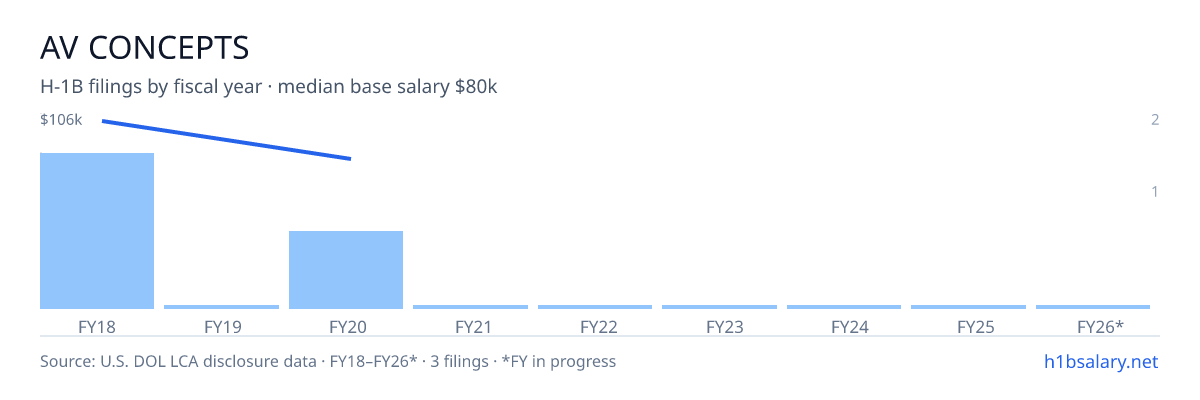1200x400 pixels.
Task: Open the h1bsalary.net link
Action: pos(1100,361)
